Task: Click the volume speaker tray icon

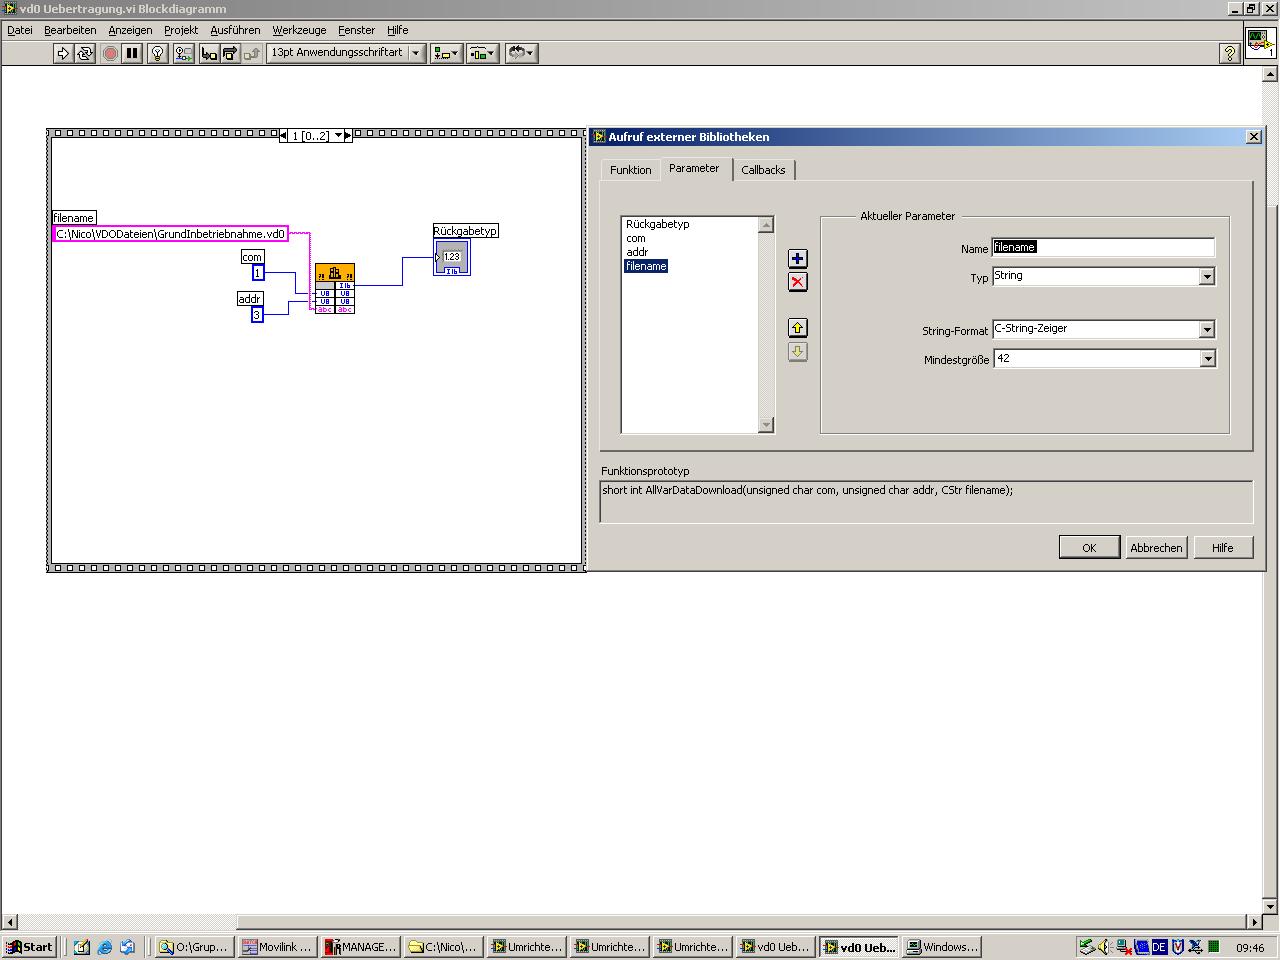Action: [1103, 947]
